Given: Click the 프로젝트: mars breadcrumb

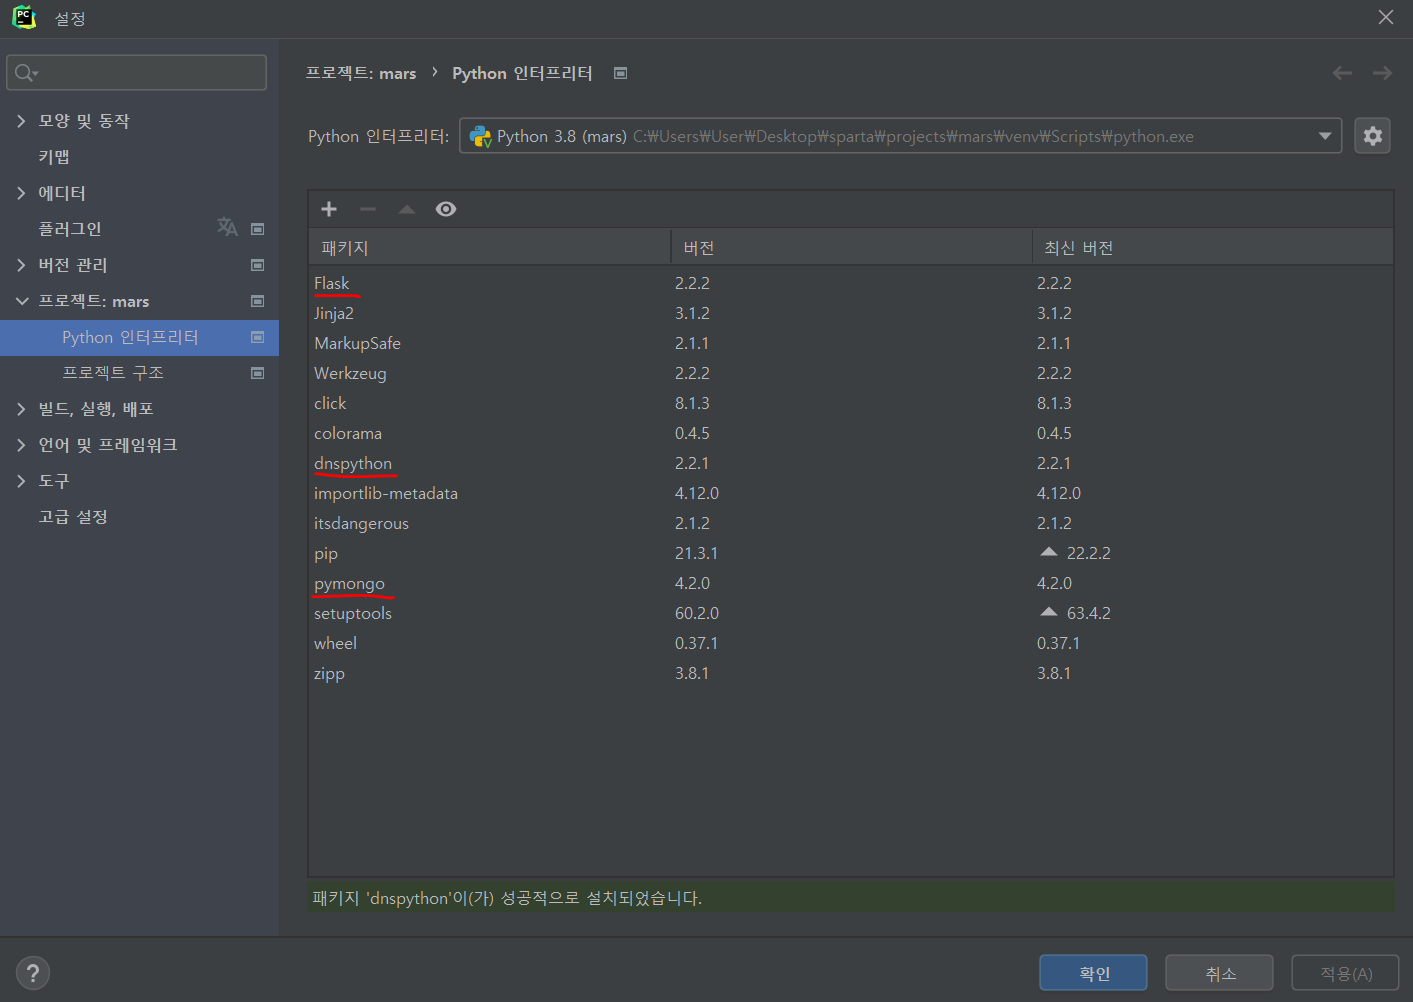Looking at the screenshot, I should 360,73.
